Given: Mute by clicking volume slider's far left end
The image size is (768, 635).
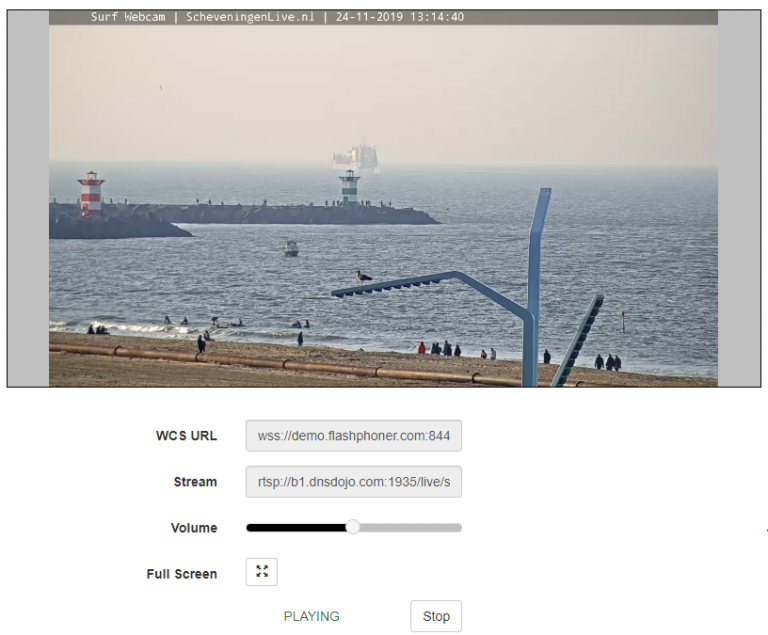Looking at the screenshot, I should 248,527.
